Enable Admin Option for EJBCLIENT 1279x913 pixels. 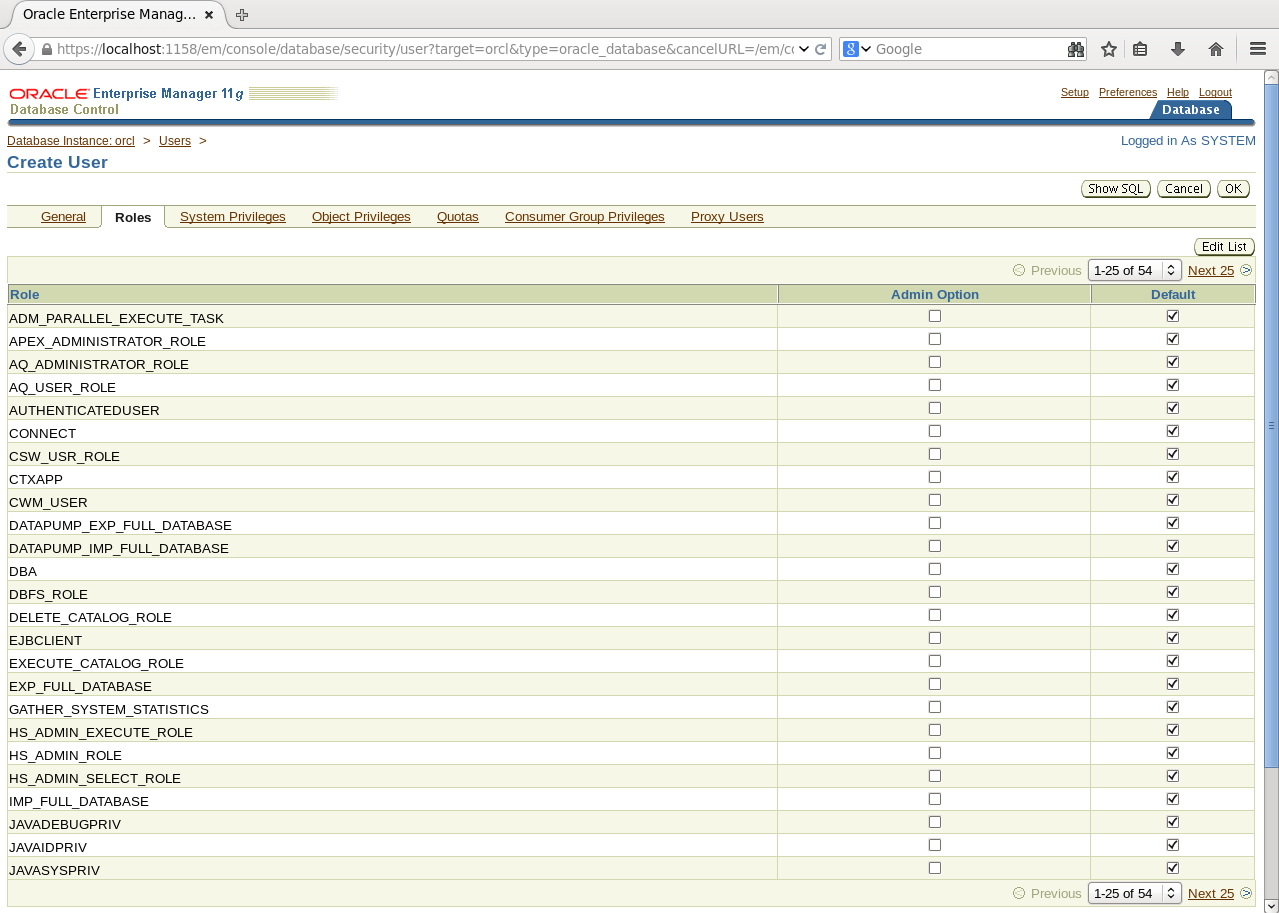point(935,638)
